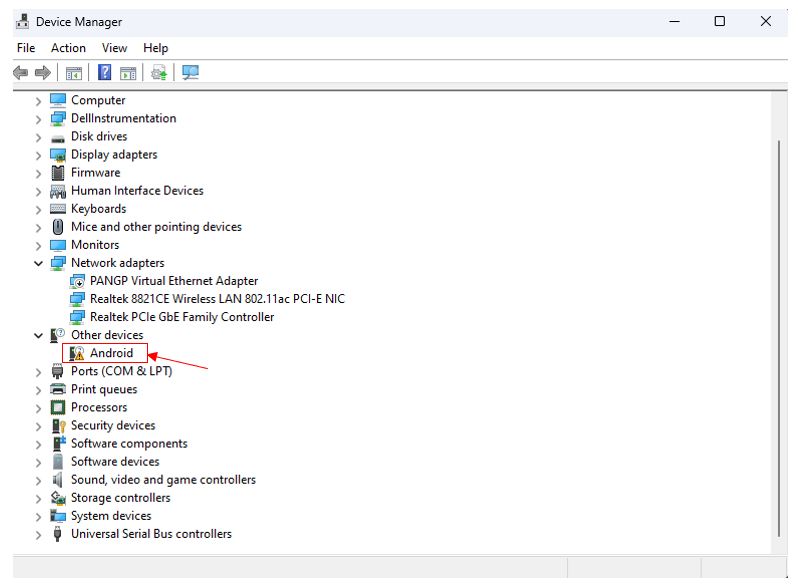Select the Firmware label

pyautogui.click(x=96, y=173)
